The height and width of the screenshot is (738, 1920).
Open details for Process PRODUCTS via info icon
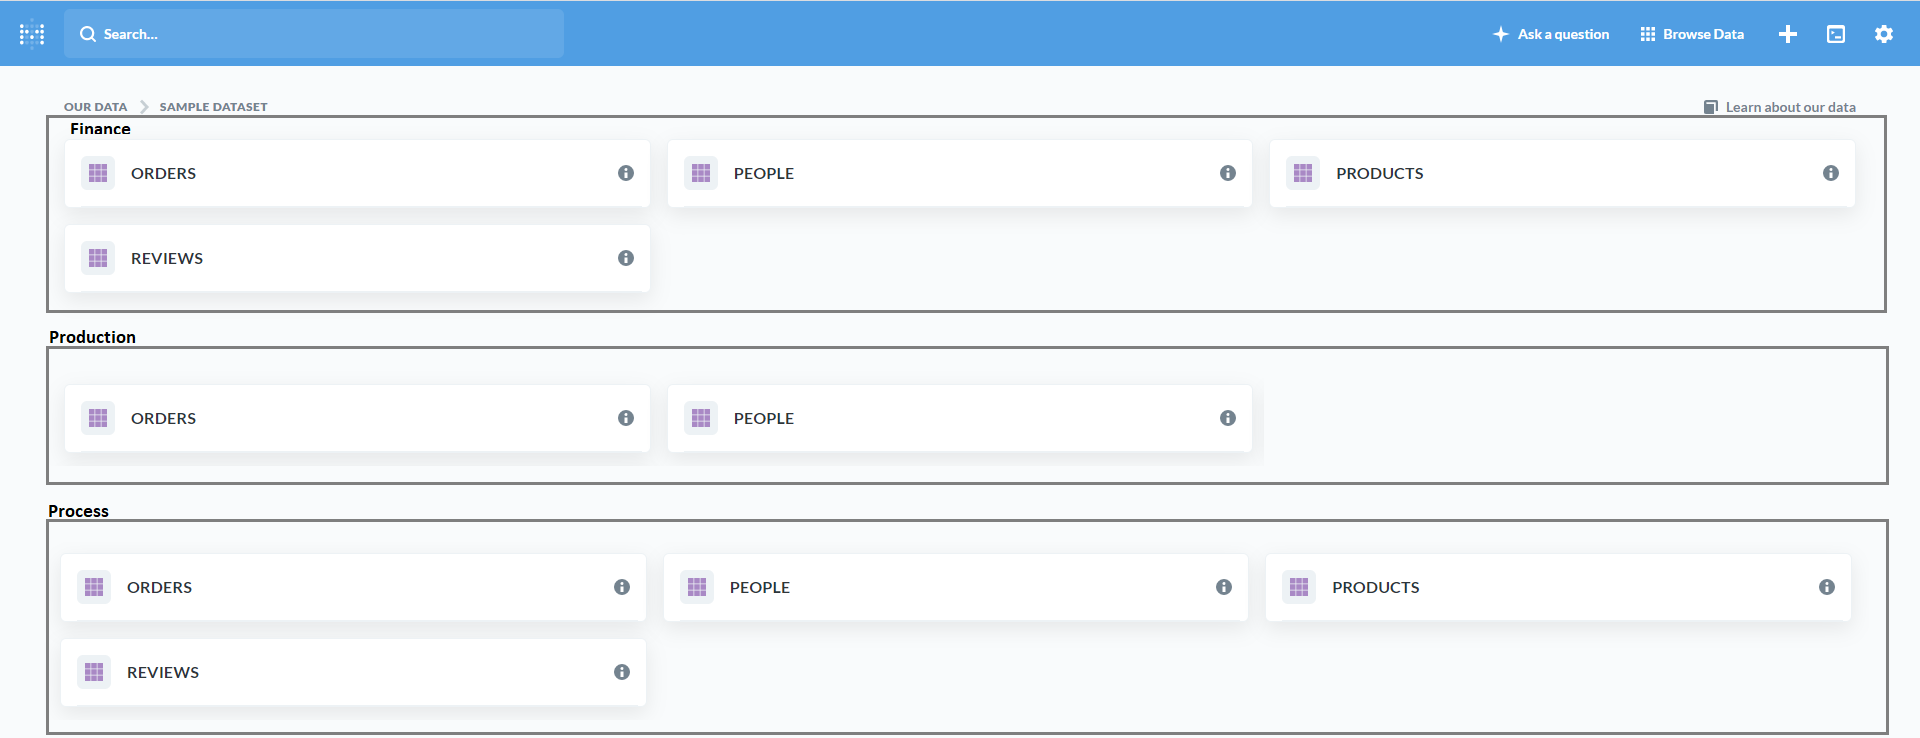1827,587
